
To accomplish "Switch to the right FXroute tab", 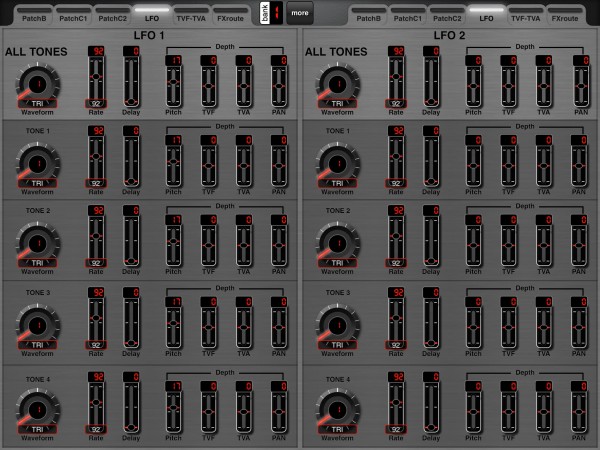I will click(565, 15).
